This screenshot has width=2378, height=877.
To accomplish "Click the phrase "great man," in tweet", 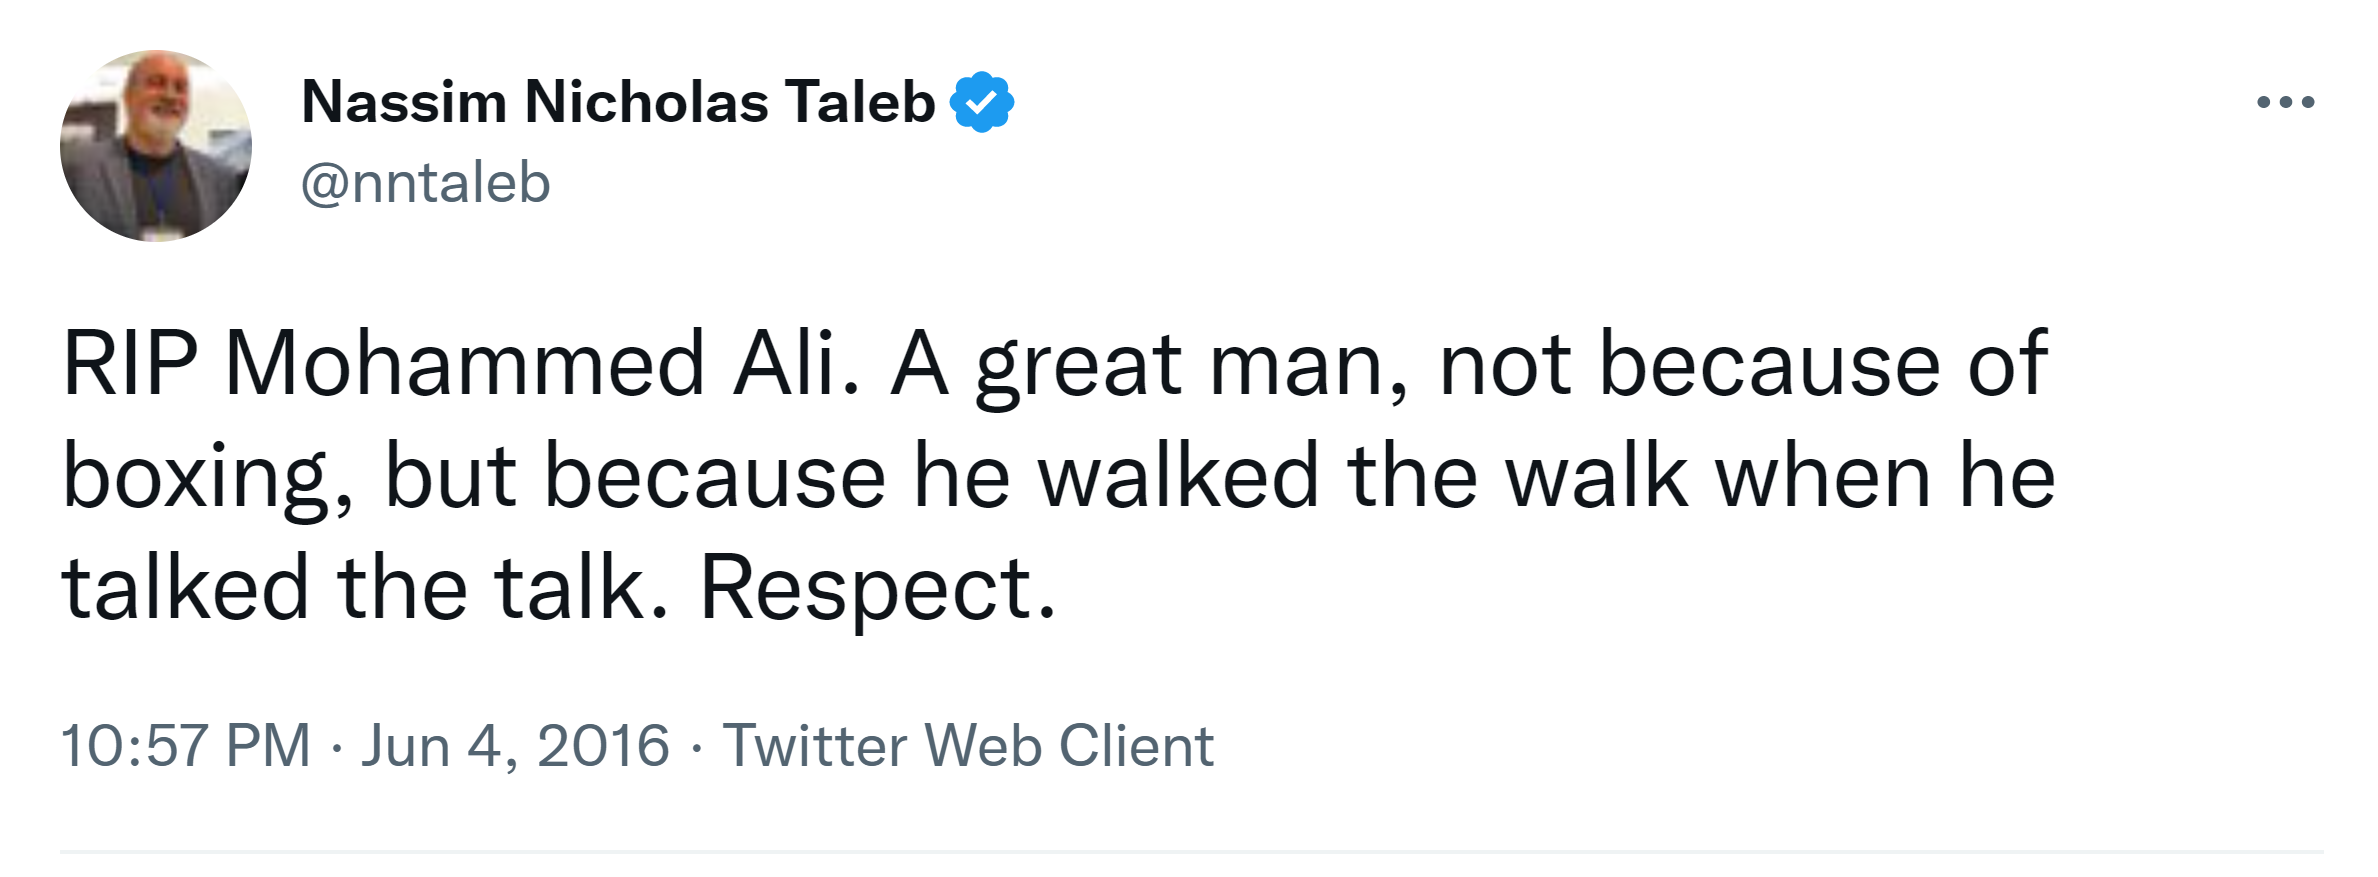I will click(1192, 364).
